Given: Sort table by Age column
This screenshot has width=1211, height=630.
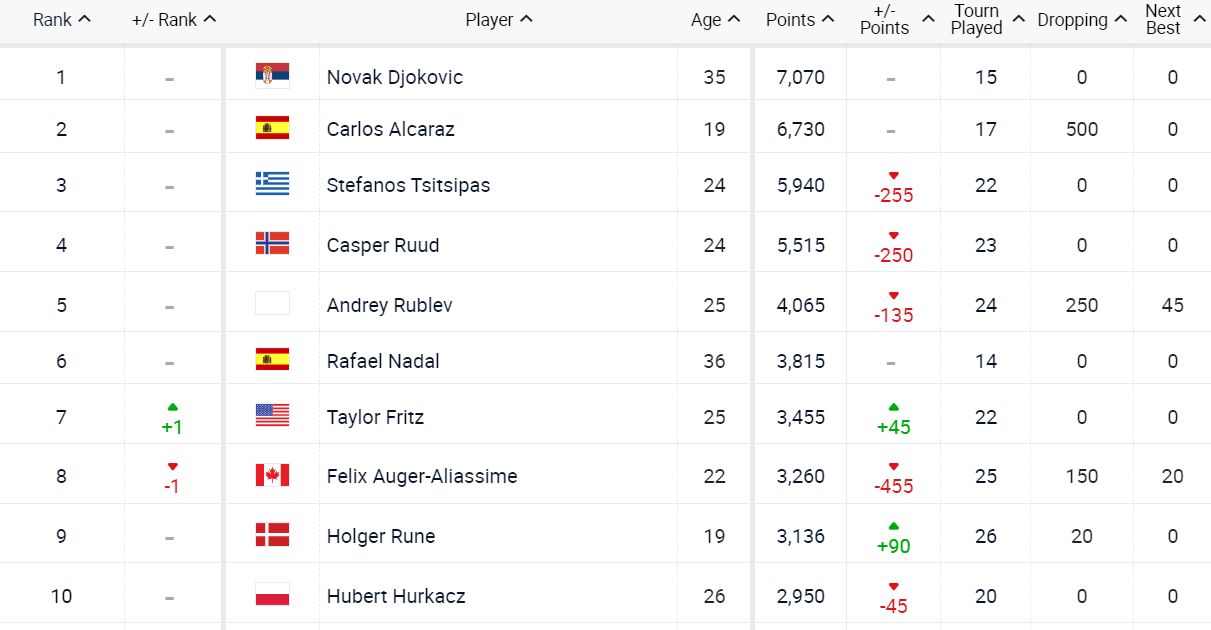Looking at the screenshot, I should (x=715, y=20).
